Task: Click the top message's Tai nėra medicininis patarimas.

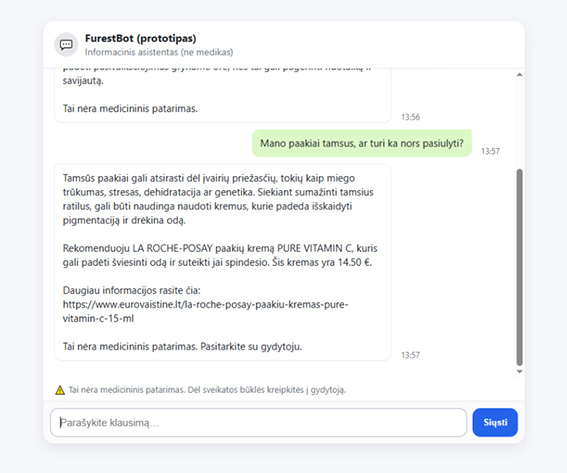Action: point(130,108)
